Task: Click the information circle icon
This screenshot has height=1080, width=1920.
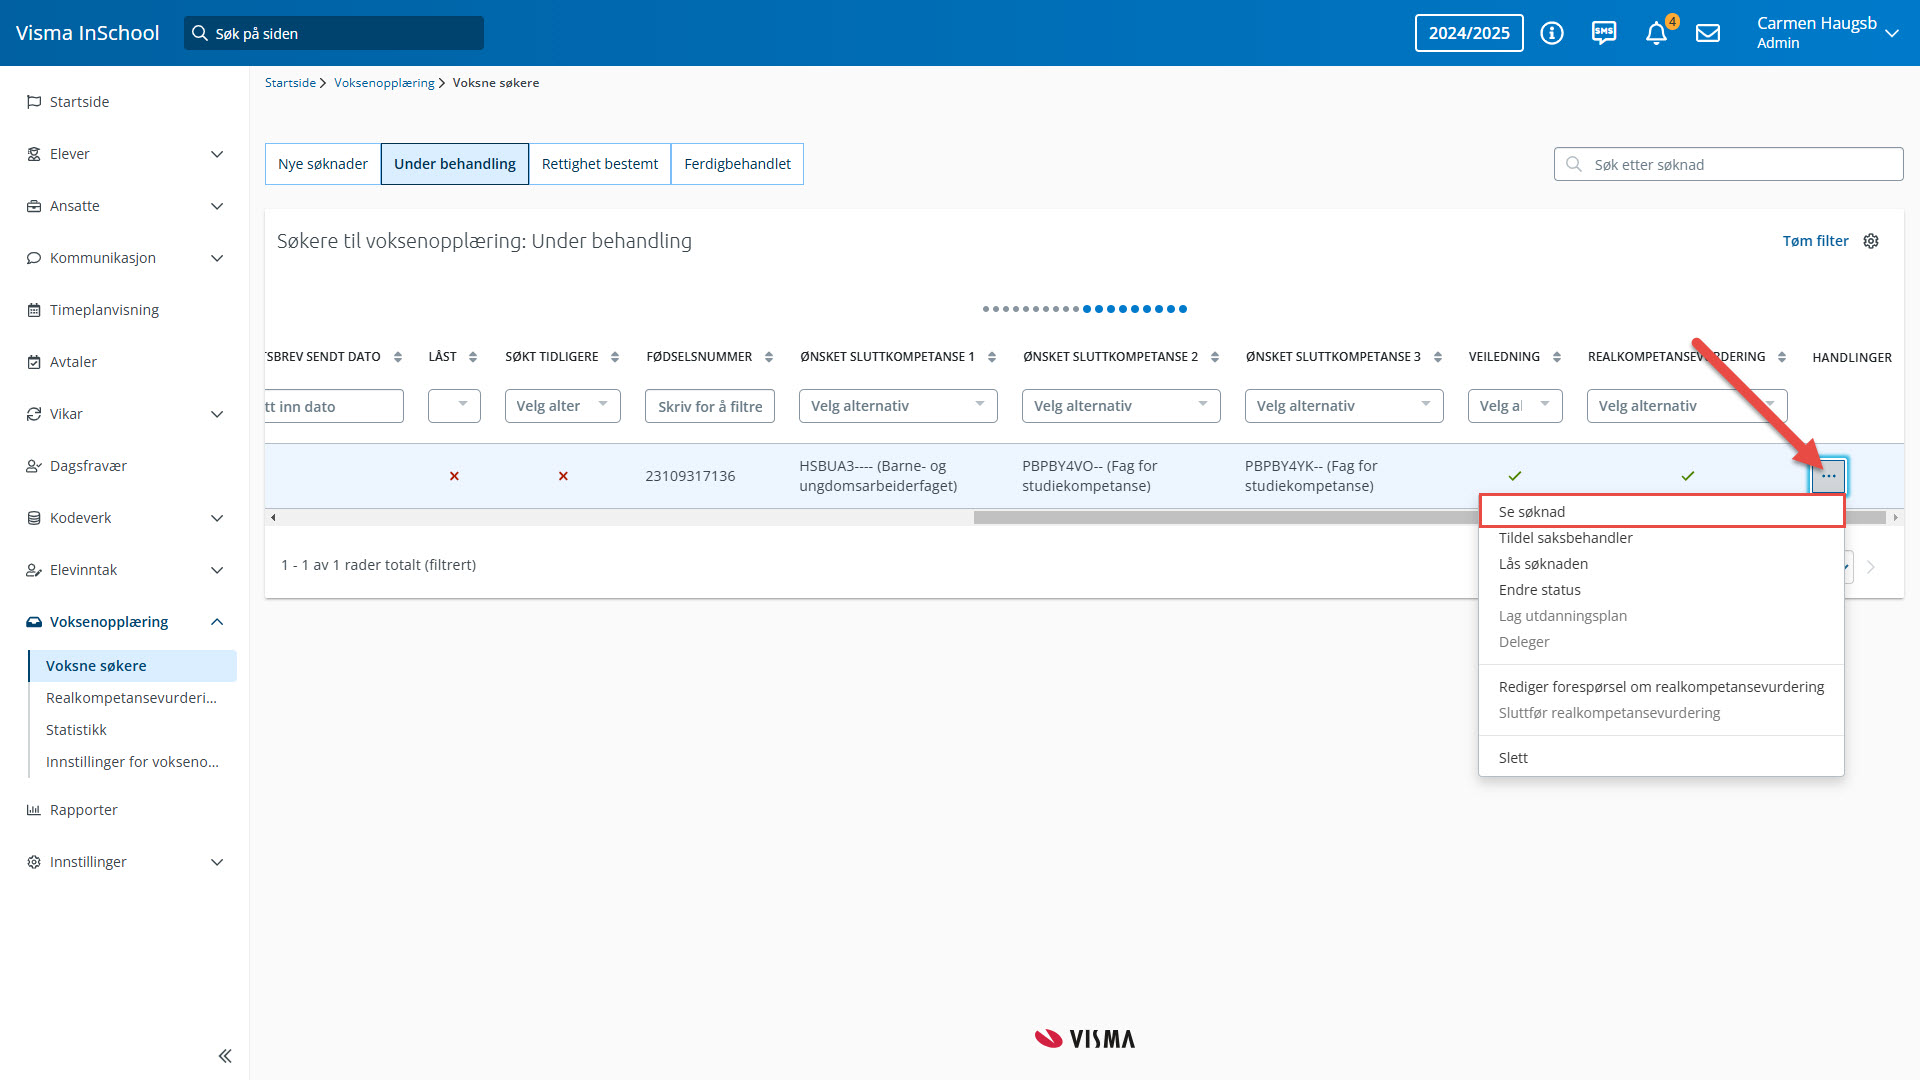Action: coord(1552,33)
